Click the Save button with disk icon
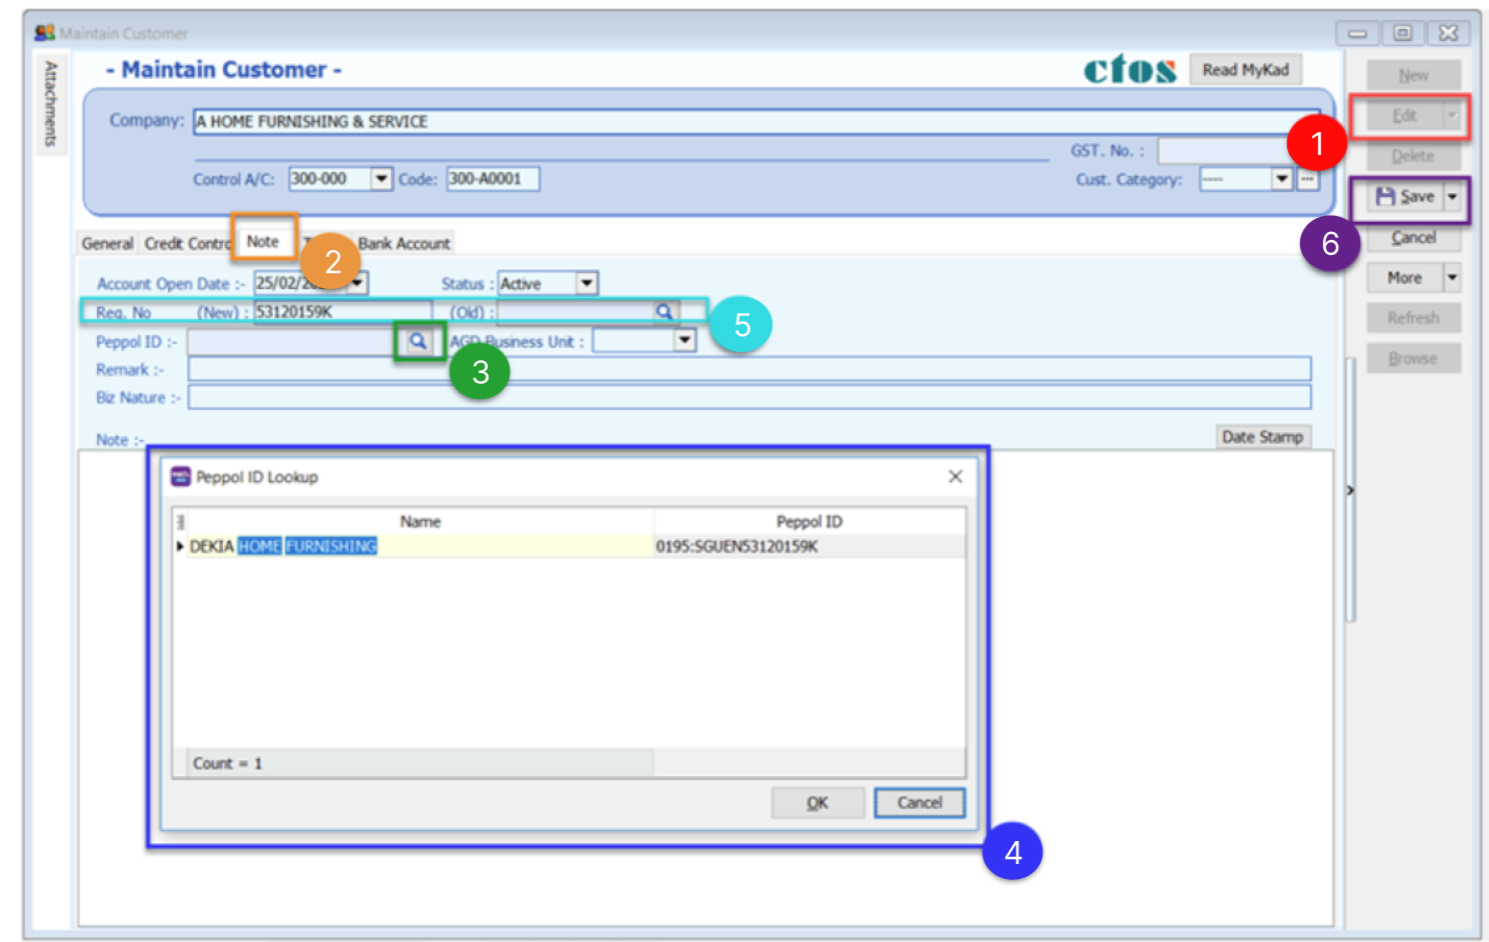 click(1405, 197)
